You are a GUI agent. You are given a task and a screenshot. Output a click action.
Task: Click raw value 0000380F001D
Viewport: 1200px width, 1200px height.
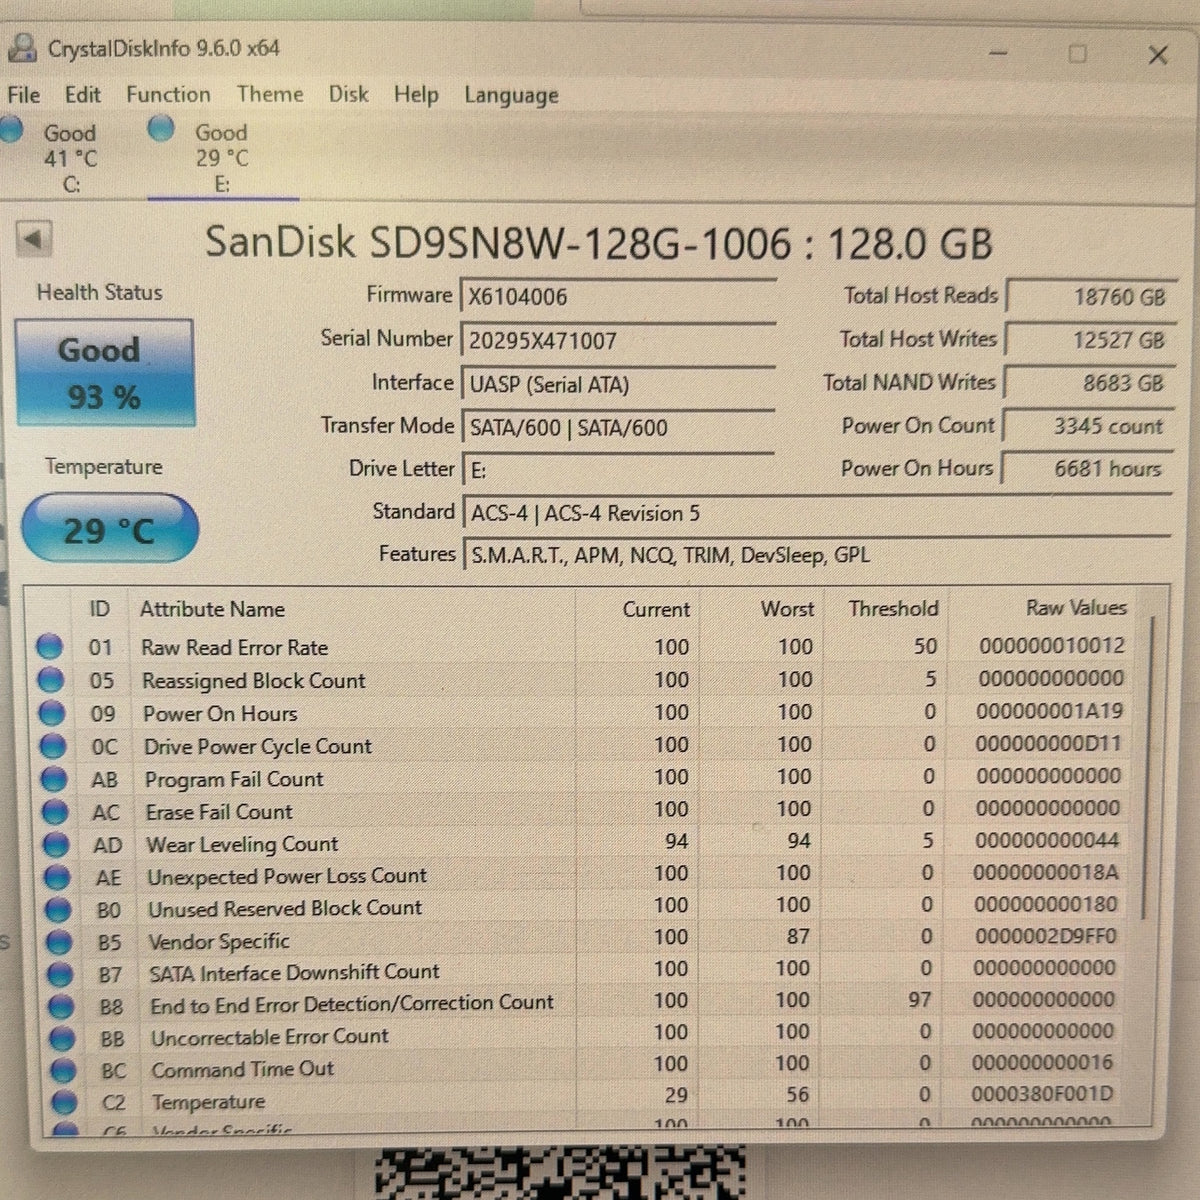[1041, 1094]
